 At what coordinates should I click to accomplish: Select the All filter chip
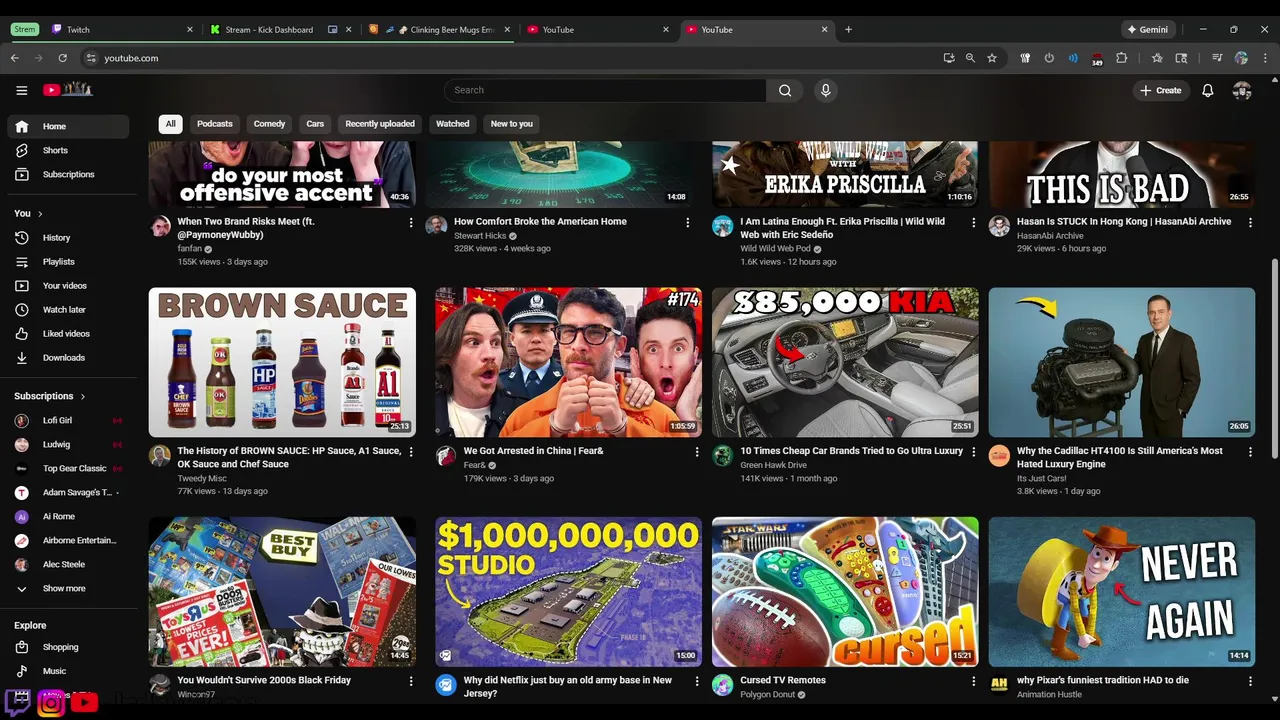[170, 124]
